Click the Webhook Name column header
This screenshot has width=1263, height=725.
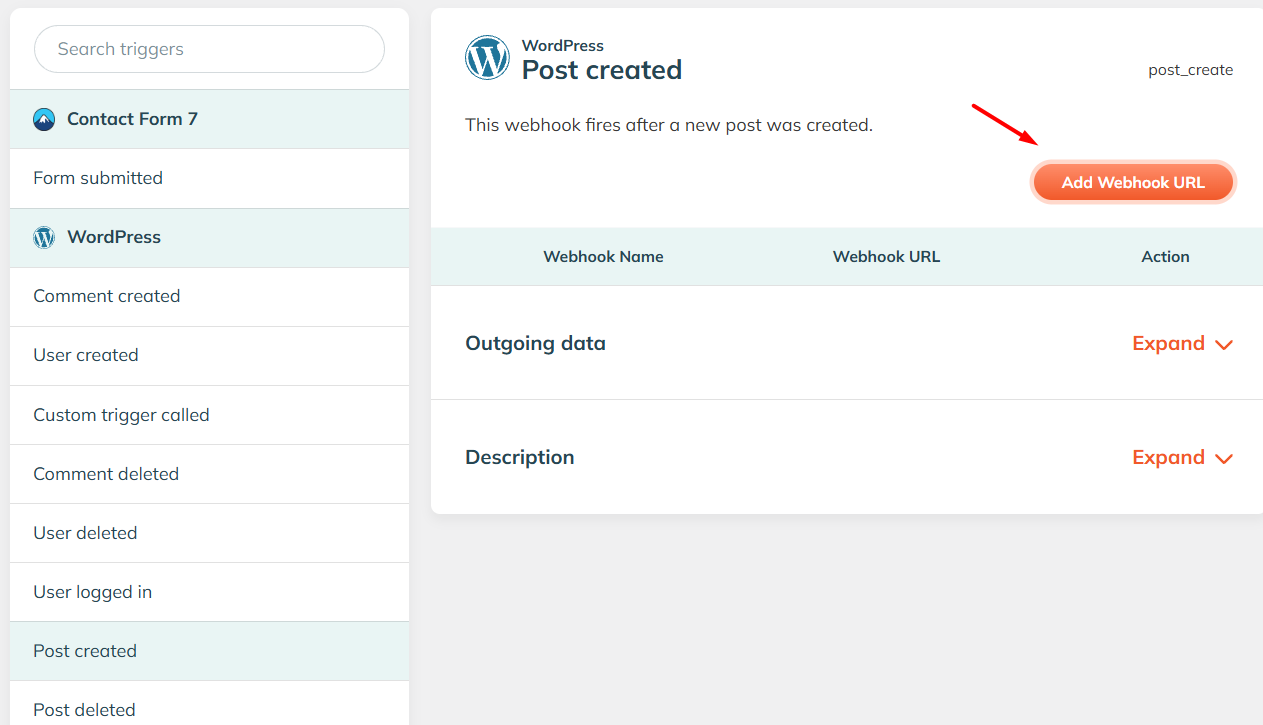click(603, 256)
